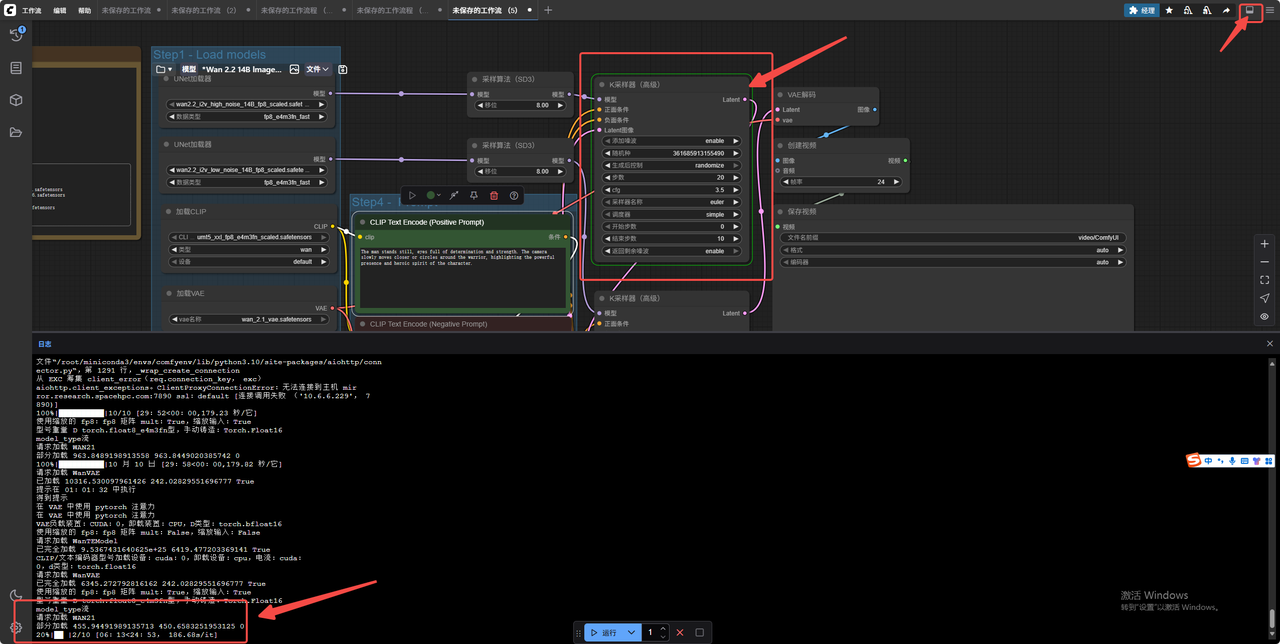Increase the batch count stepper
1280x644 pixels.
[662, 629]
